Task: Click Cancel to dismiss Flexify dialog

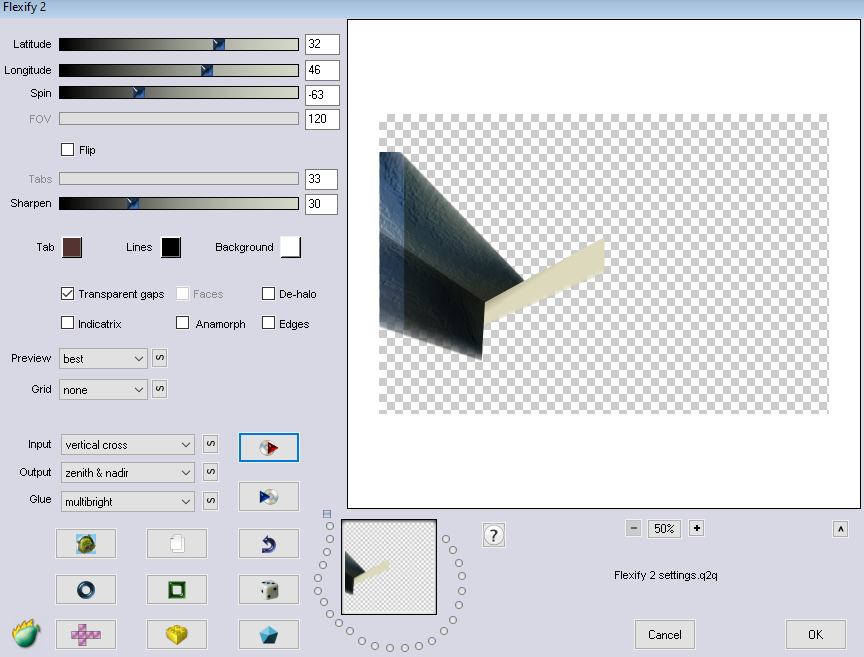Action: click(665, 634)
